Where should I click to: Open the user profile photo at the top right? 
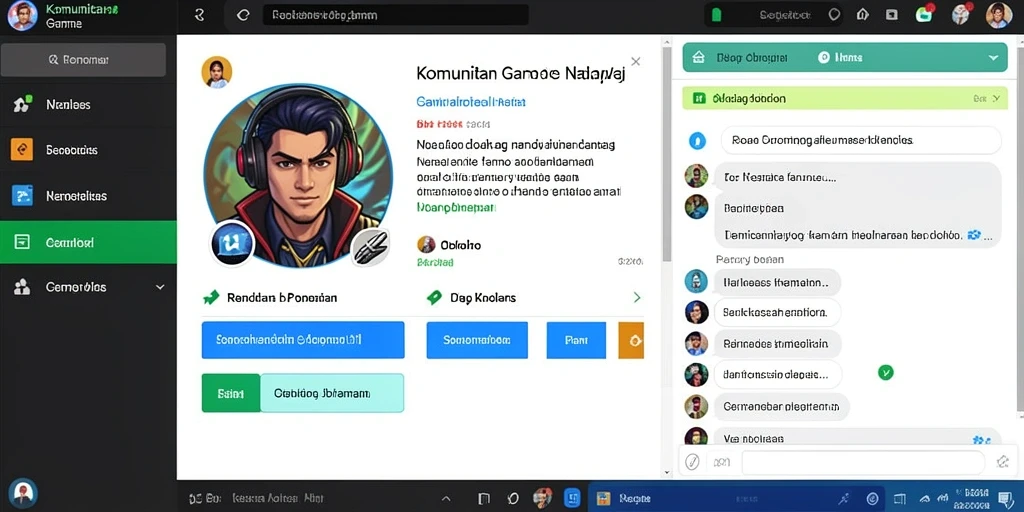point(999,14)
